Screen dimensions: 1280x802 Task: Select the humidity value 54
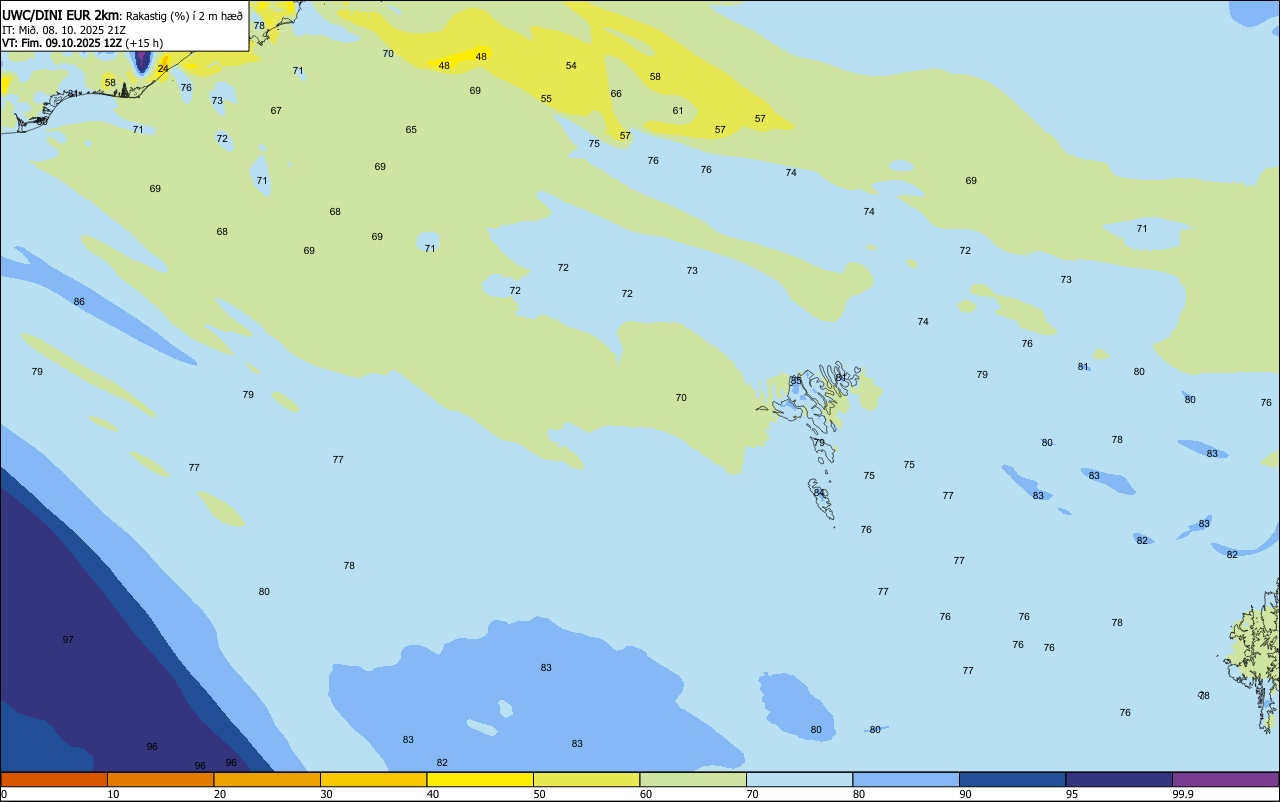tap(571, 65)
